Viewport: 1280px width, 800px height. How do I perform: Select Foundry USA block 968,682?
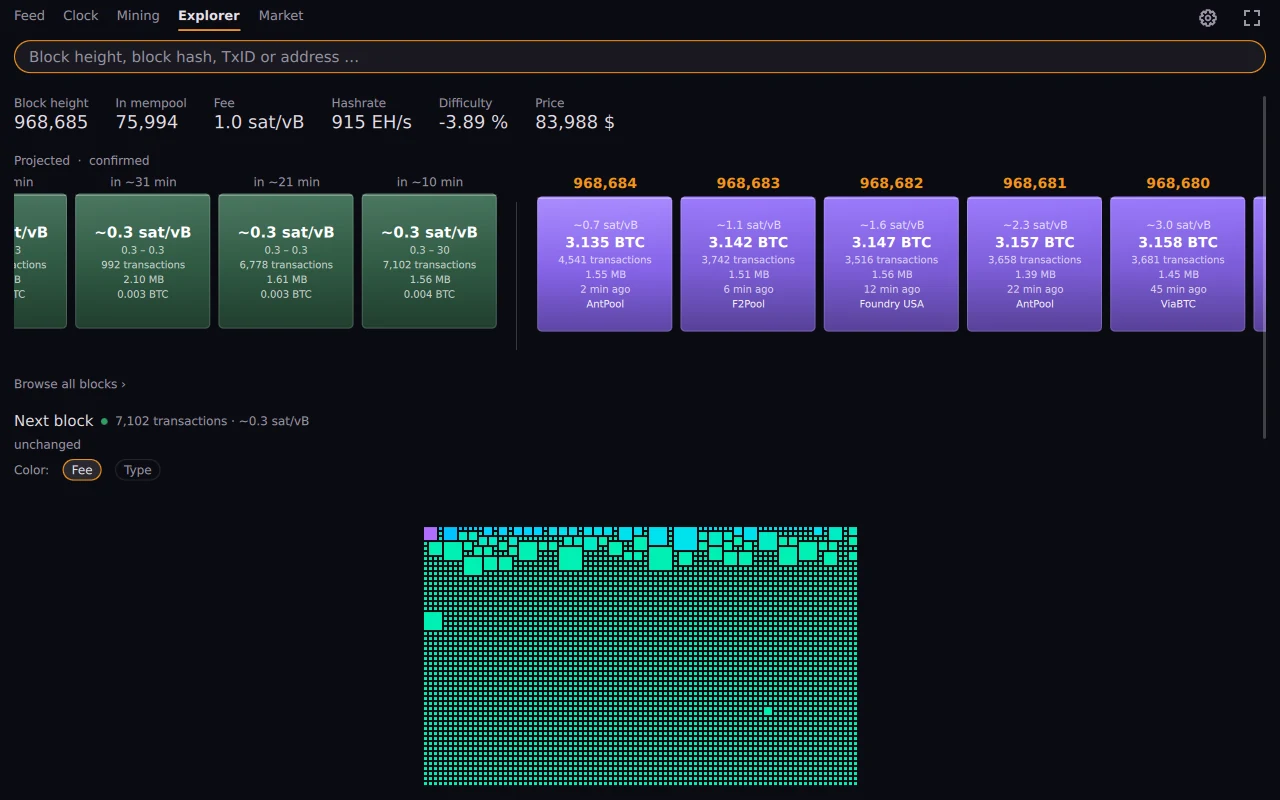pos(891,264)
